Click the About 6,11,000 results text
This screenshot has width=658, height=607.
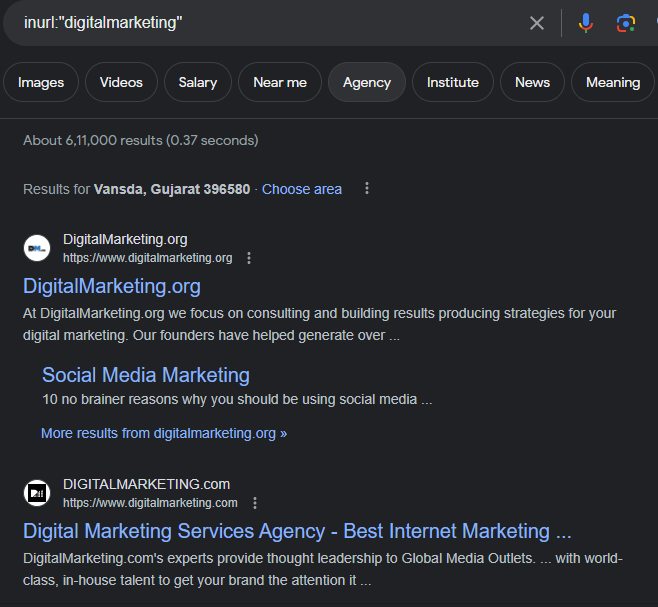tap(141, 140)
